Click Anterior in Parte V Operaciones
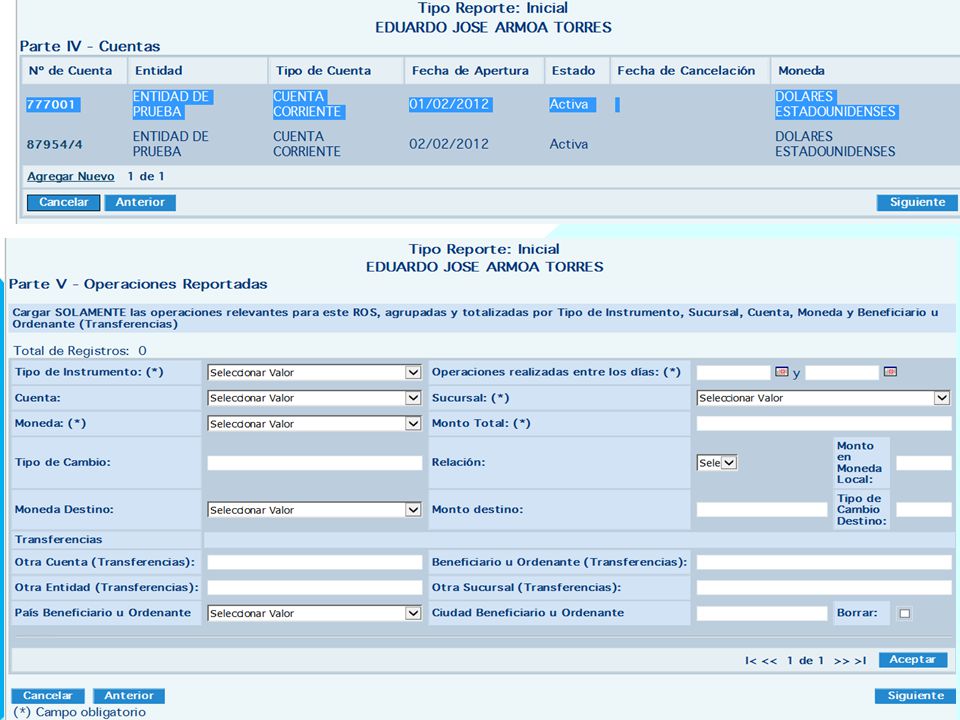This screenshot has height=720, width=960. pyautogui.click(x=129, y=696)
